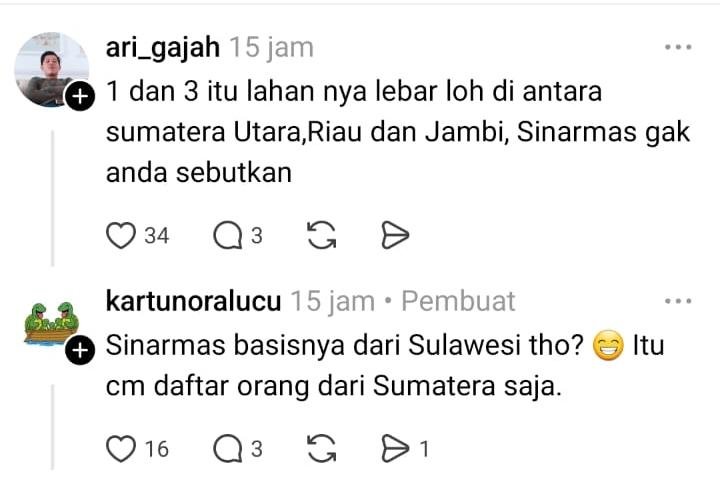720x491 pixels.
Task: Share kartunoralucu's reply via send icon
Action: (394, 449)
